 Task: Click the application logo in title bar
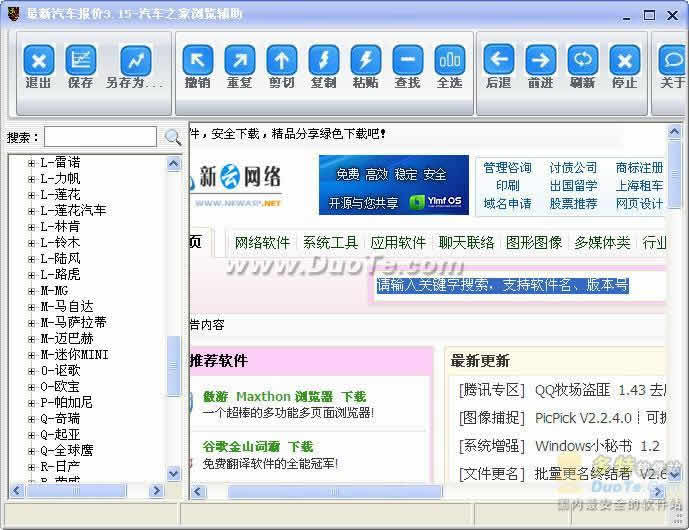14,14
